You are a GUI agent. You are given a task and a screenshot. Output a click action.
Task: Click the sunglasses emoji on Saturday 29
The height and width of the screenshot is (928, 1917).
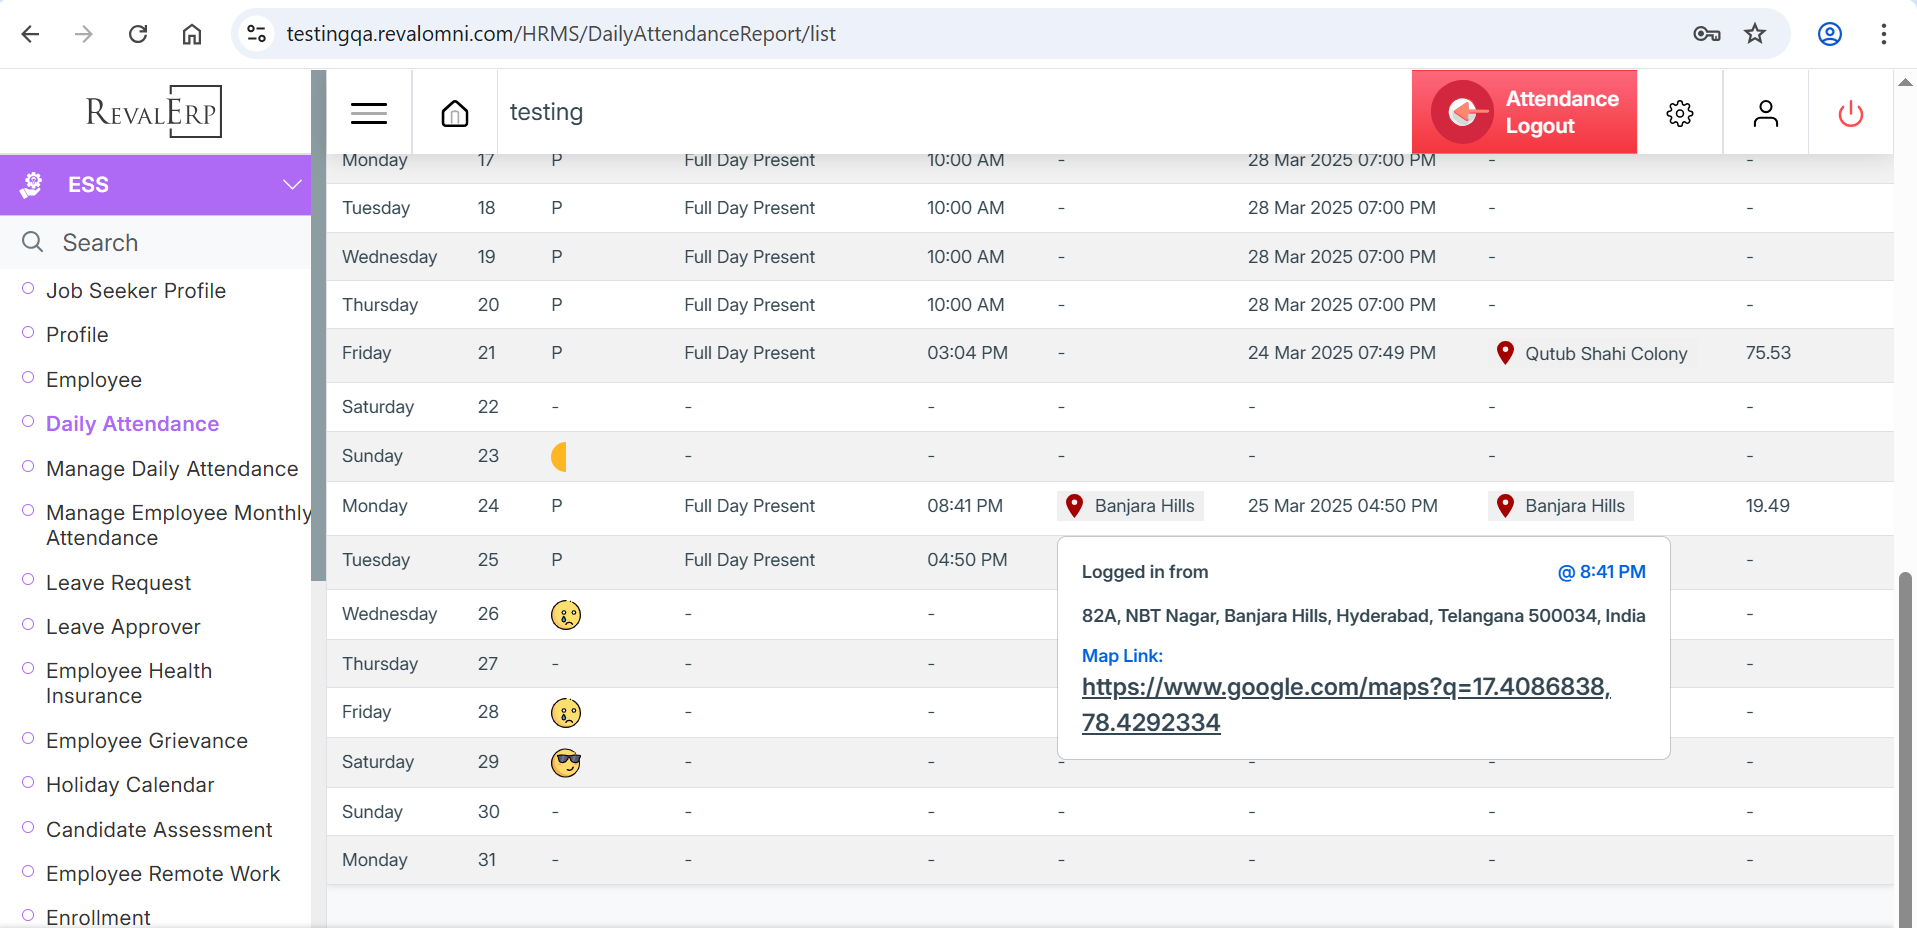pos(566,762)
